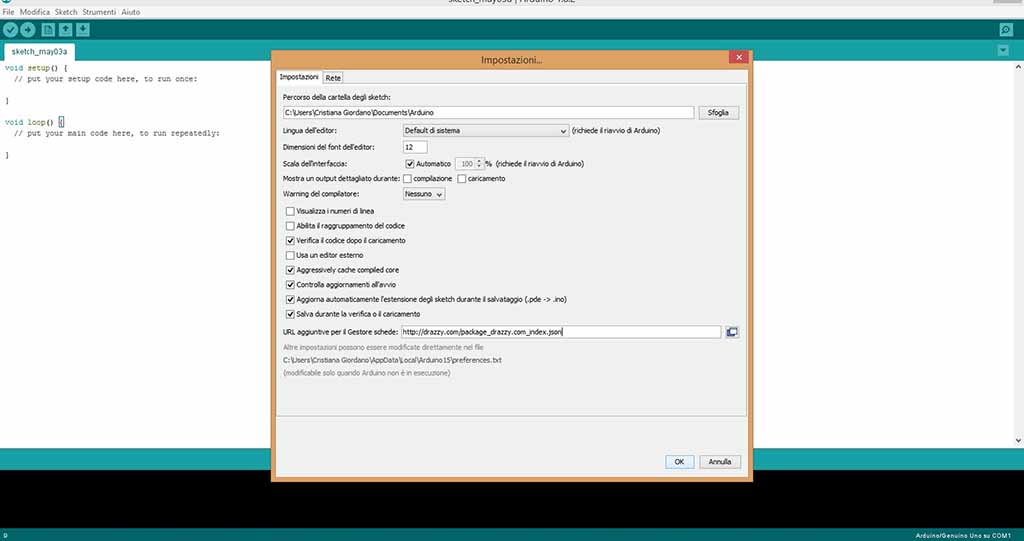Select the Impostazioni tab in the dialog

[299, 77]
